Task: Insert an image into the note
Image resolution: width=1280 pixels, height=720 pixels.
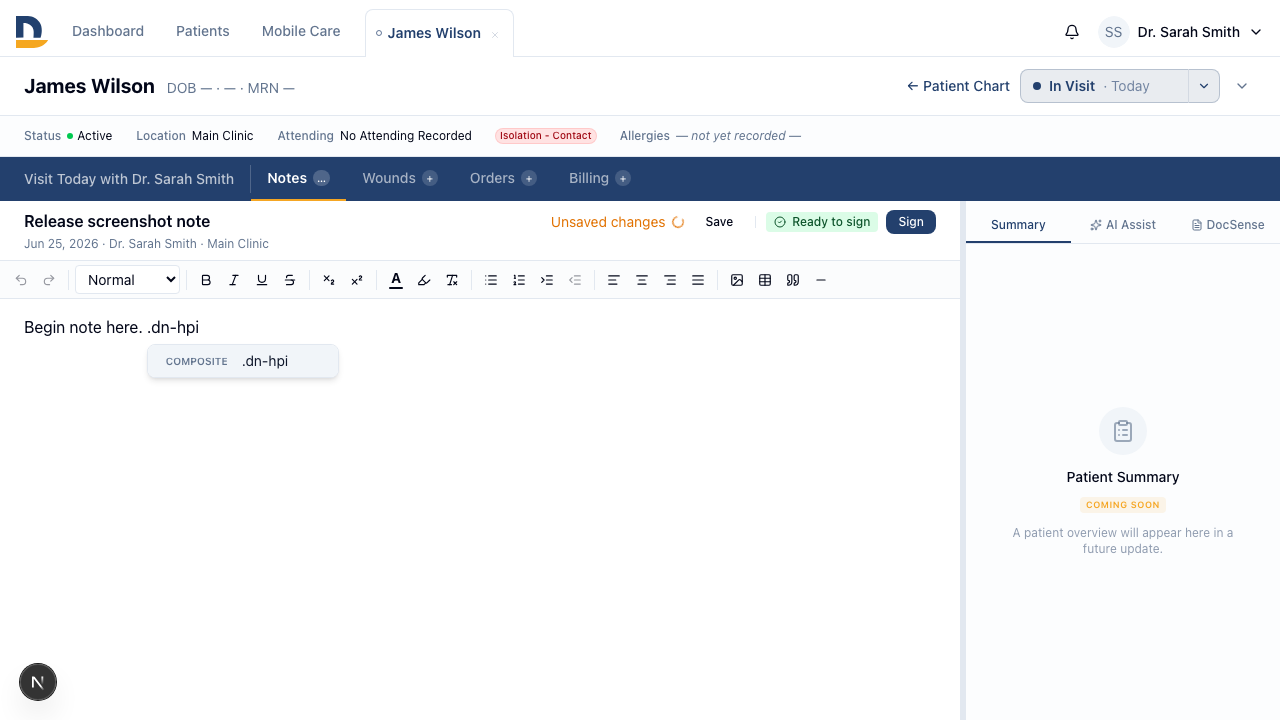Action: (x=737, y=280)
